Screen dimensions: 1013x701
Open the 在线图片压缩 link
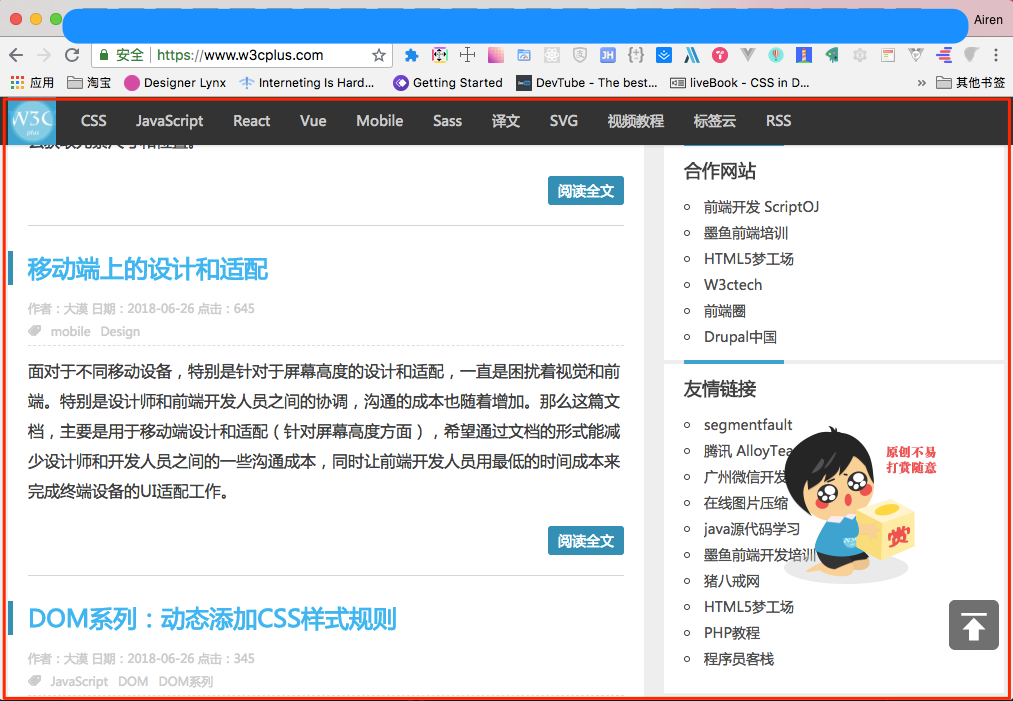(746, 503)
